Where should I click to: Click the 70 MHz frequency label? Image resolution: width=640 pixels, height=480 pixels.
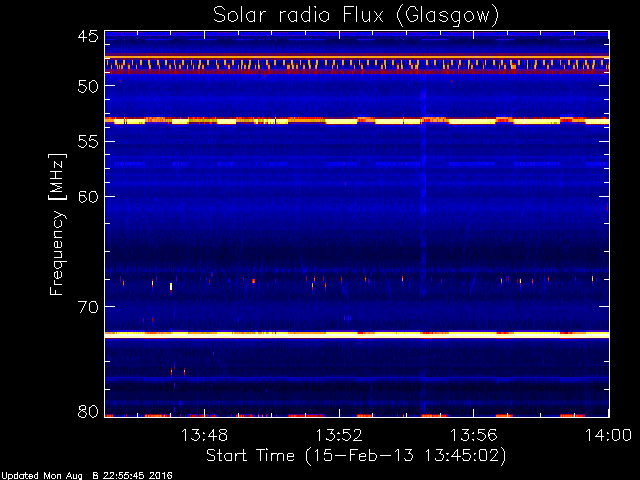tap(88, 307)
